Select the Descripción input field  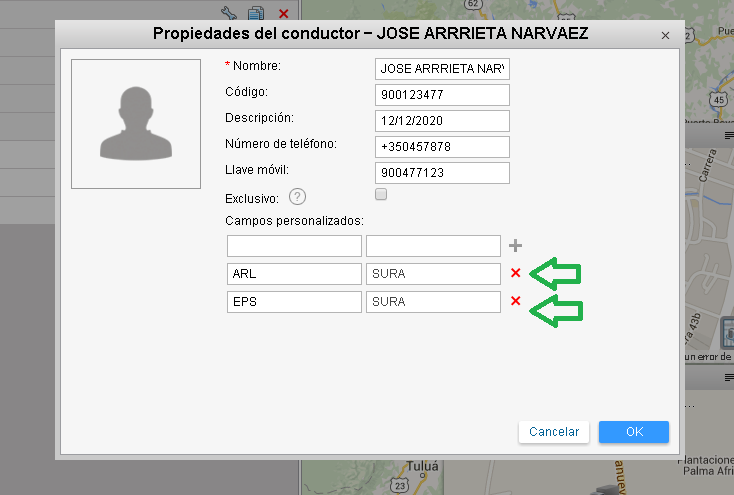coord(442,121)
